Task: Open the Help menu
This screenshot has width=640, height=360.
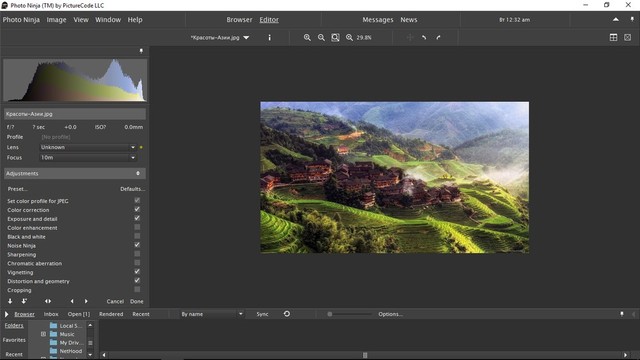Action: point(135,20)
